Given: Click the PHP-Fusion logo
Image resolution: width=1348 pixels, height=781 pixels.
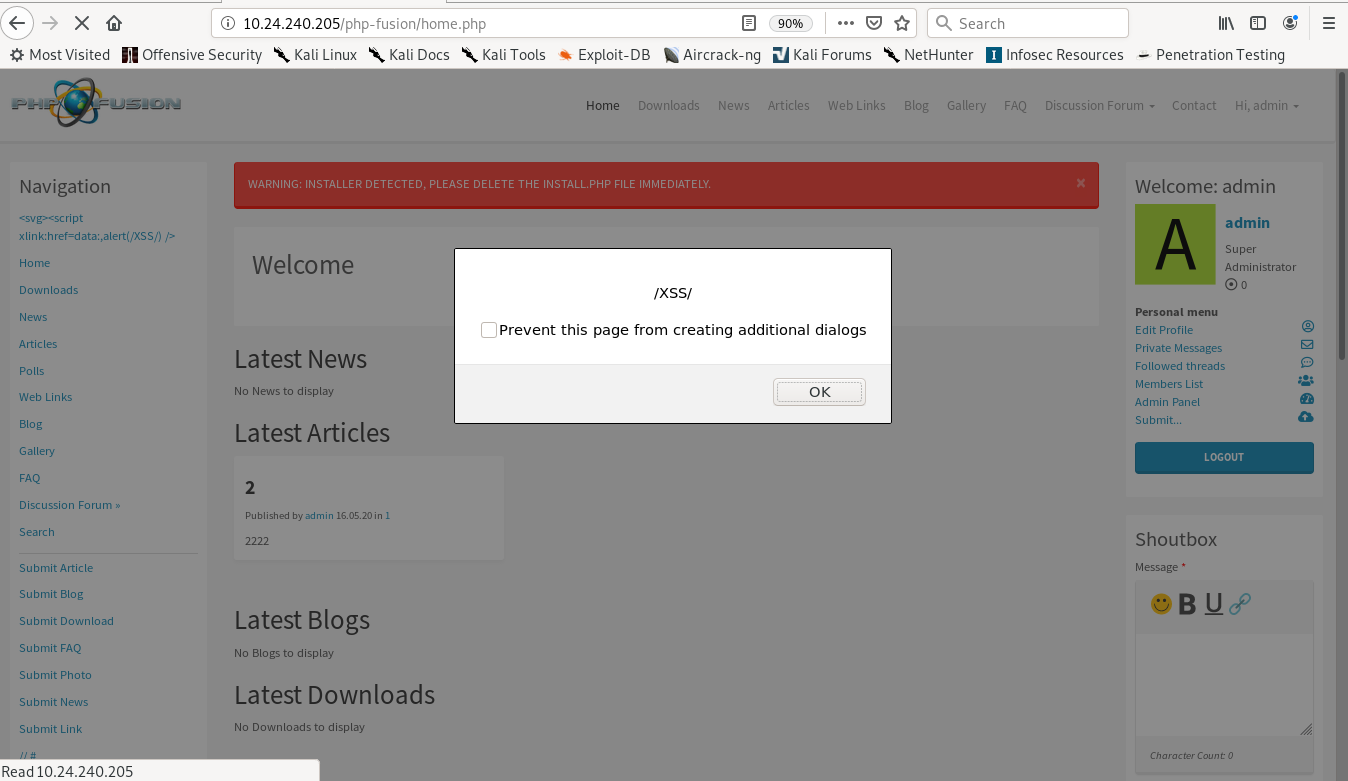Looking at the screenshot, I should click(x=96, y=104).
